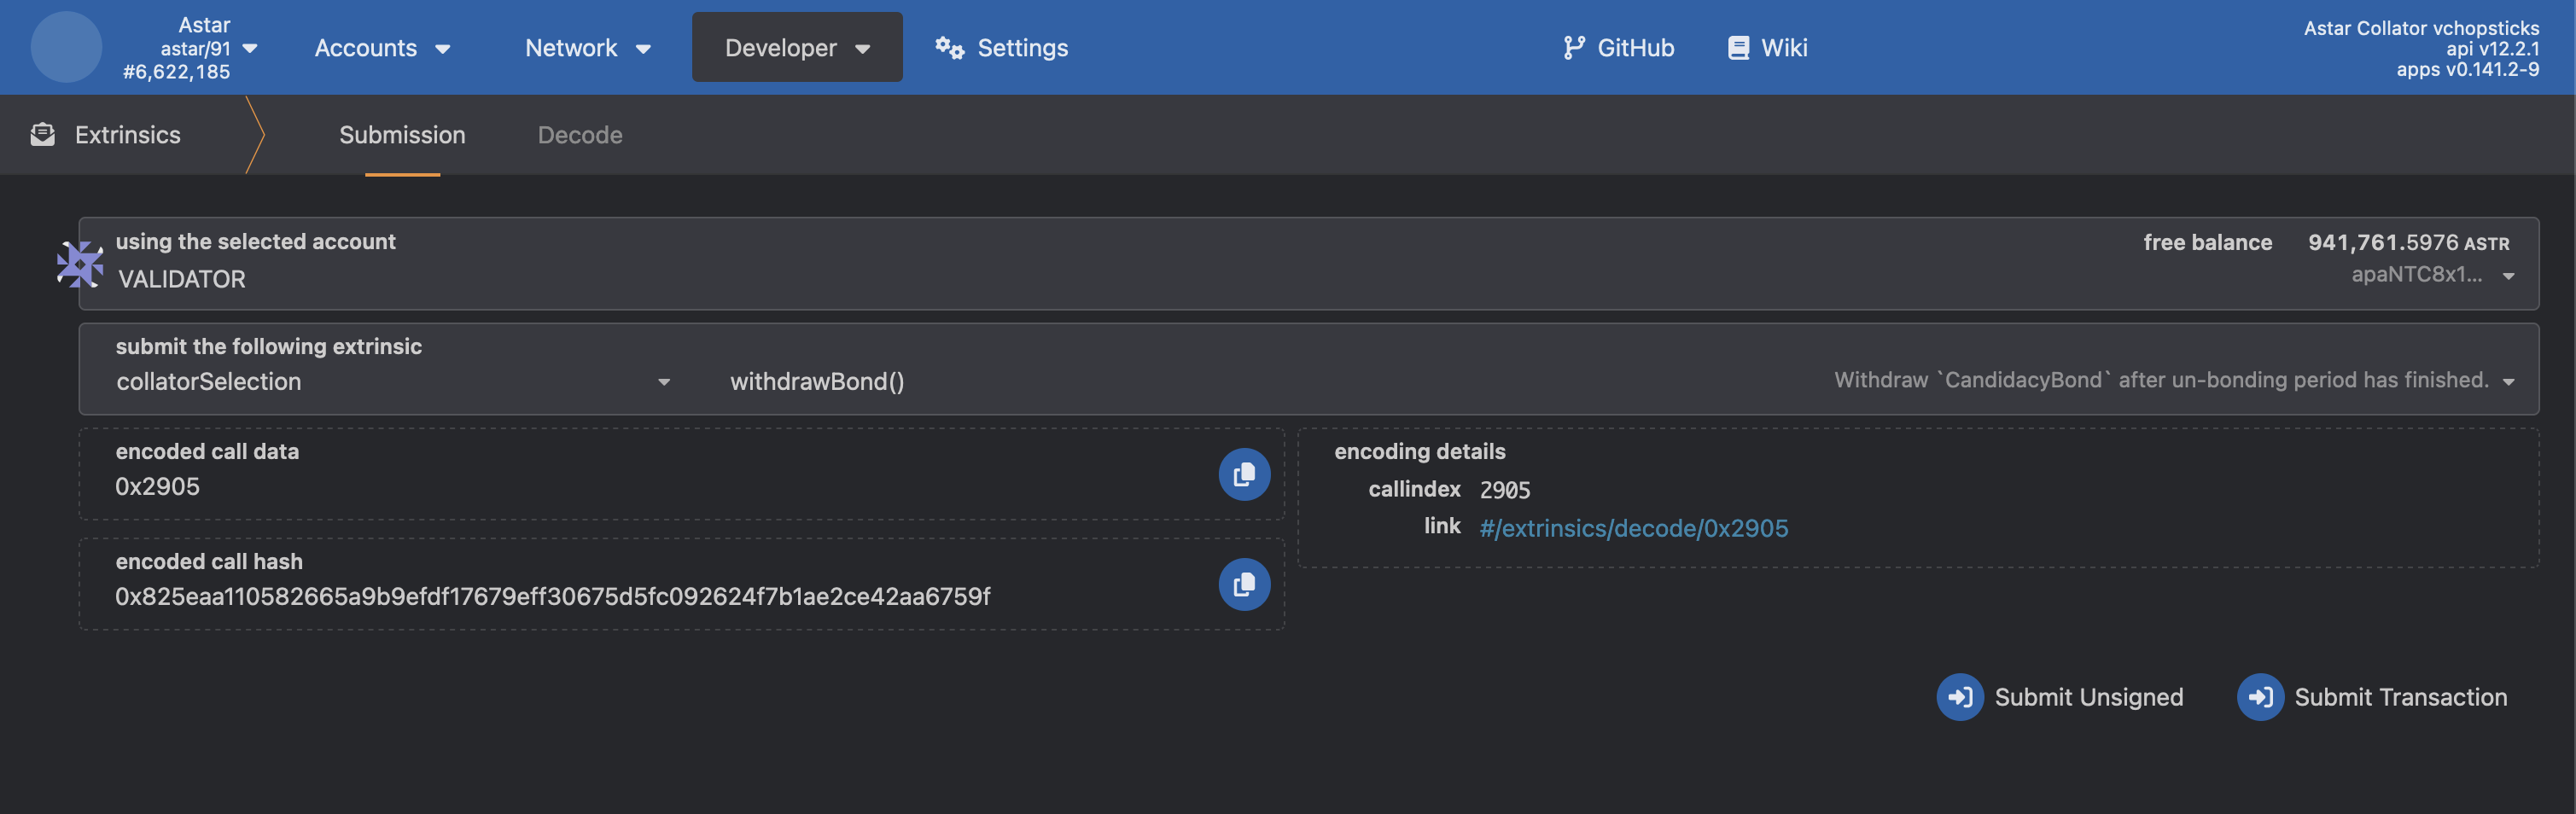Click the Astar chain logo circle
The height and width of the screenshot is (814, 2576).
pyautogui.click(x=66, y=47)
